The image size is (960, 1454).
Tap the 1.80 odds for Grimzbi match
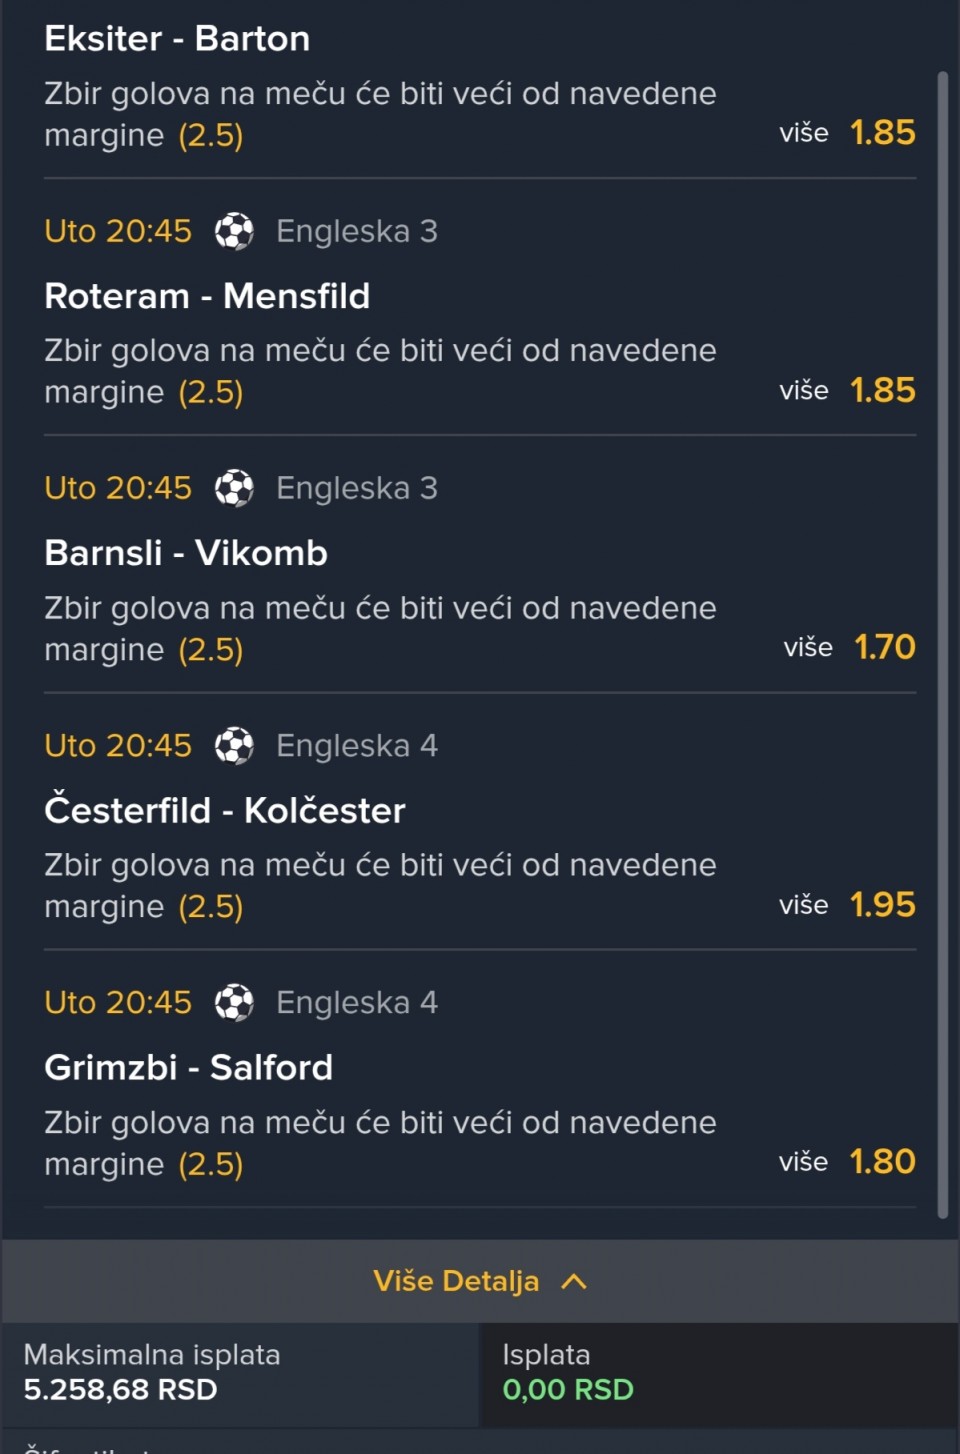click(882, 1162)
